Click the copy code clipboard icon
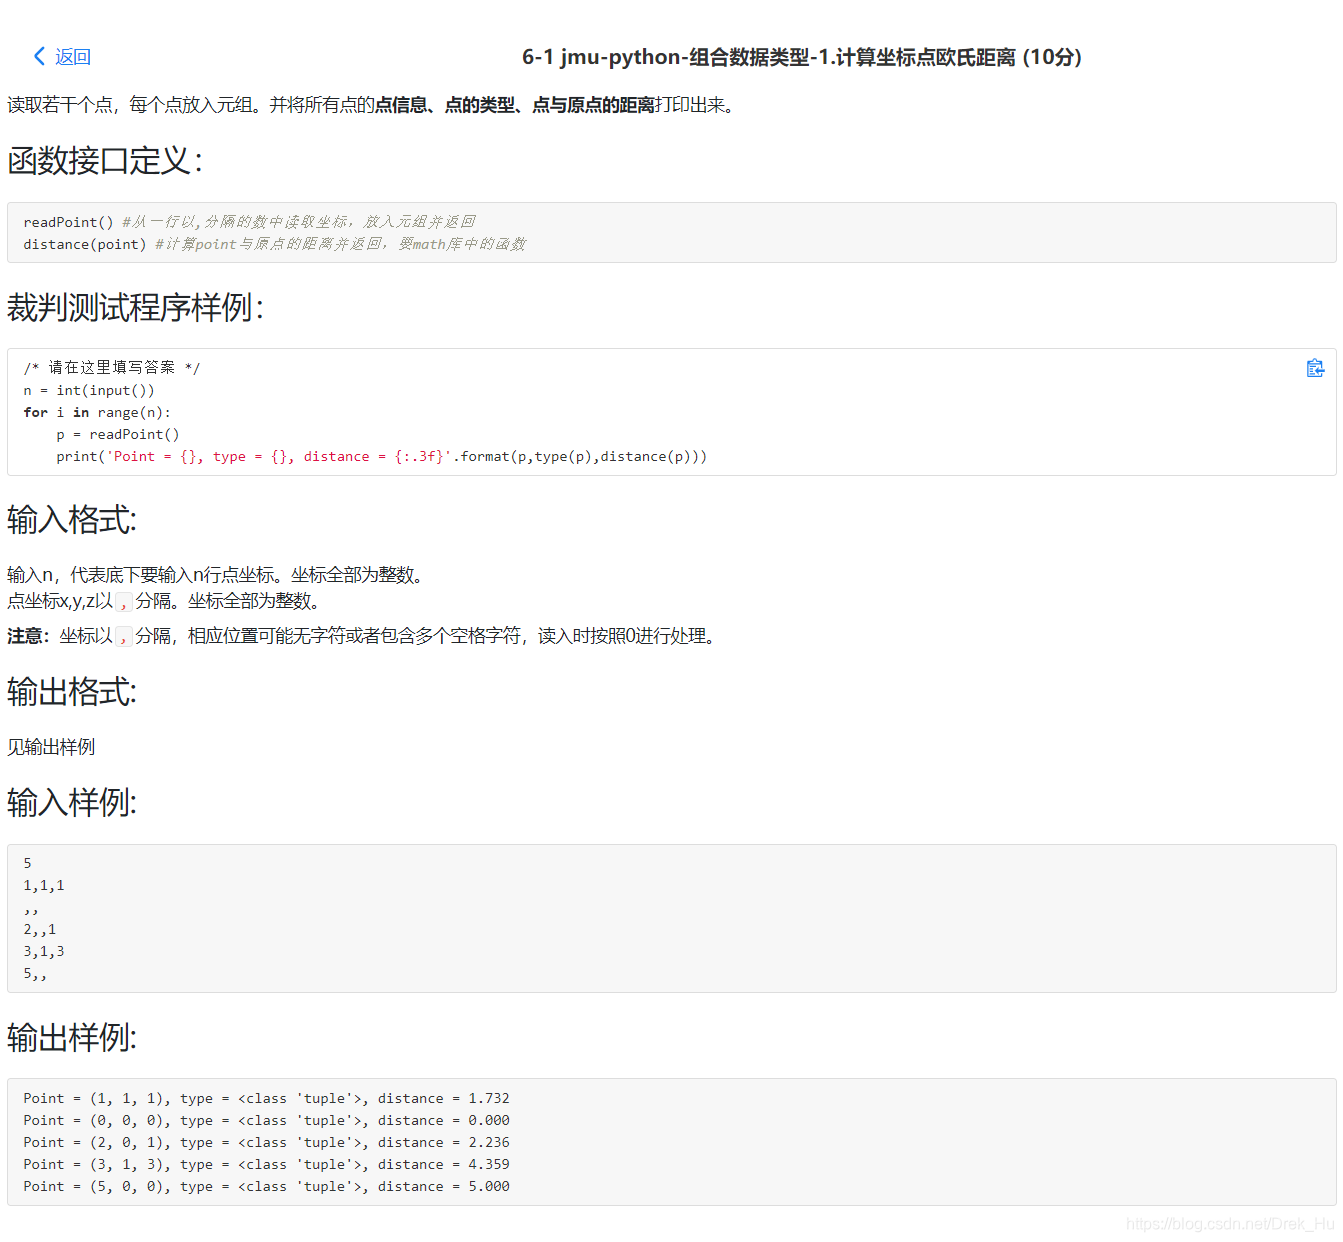This screenshot has width=1343, height=1242. tap(1315, 368)
